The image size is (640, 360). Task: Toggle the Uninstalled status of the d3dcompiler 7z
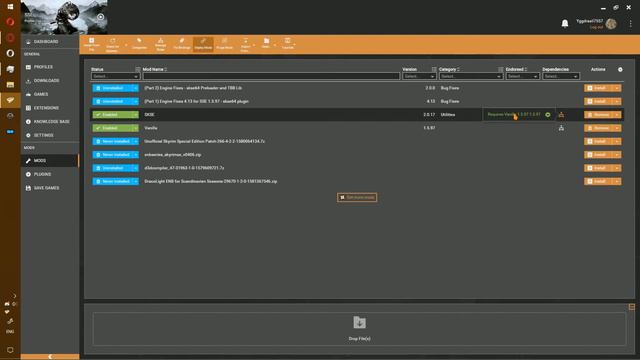(x=112, y=168)
